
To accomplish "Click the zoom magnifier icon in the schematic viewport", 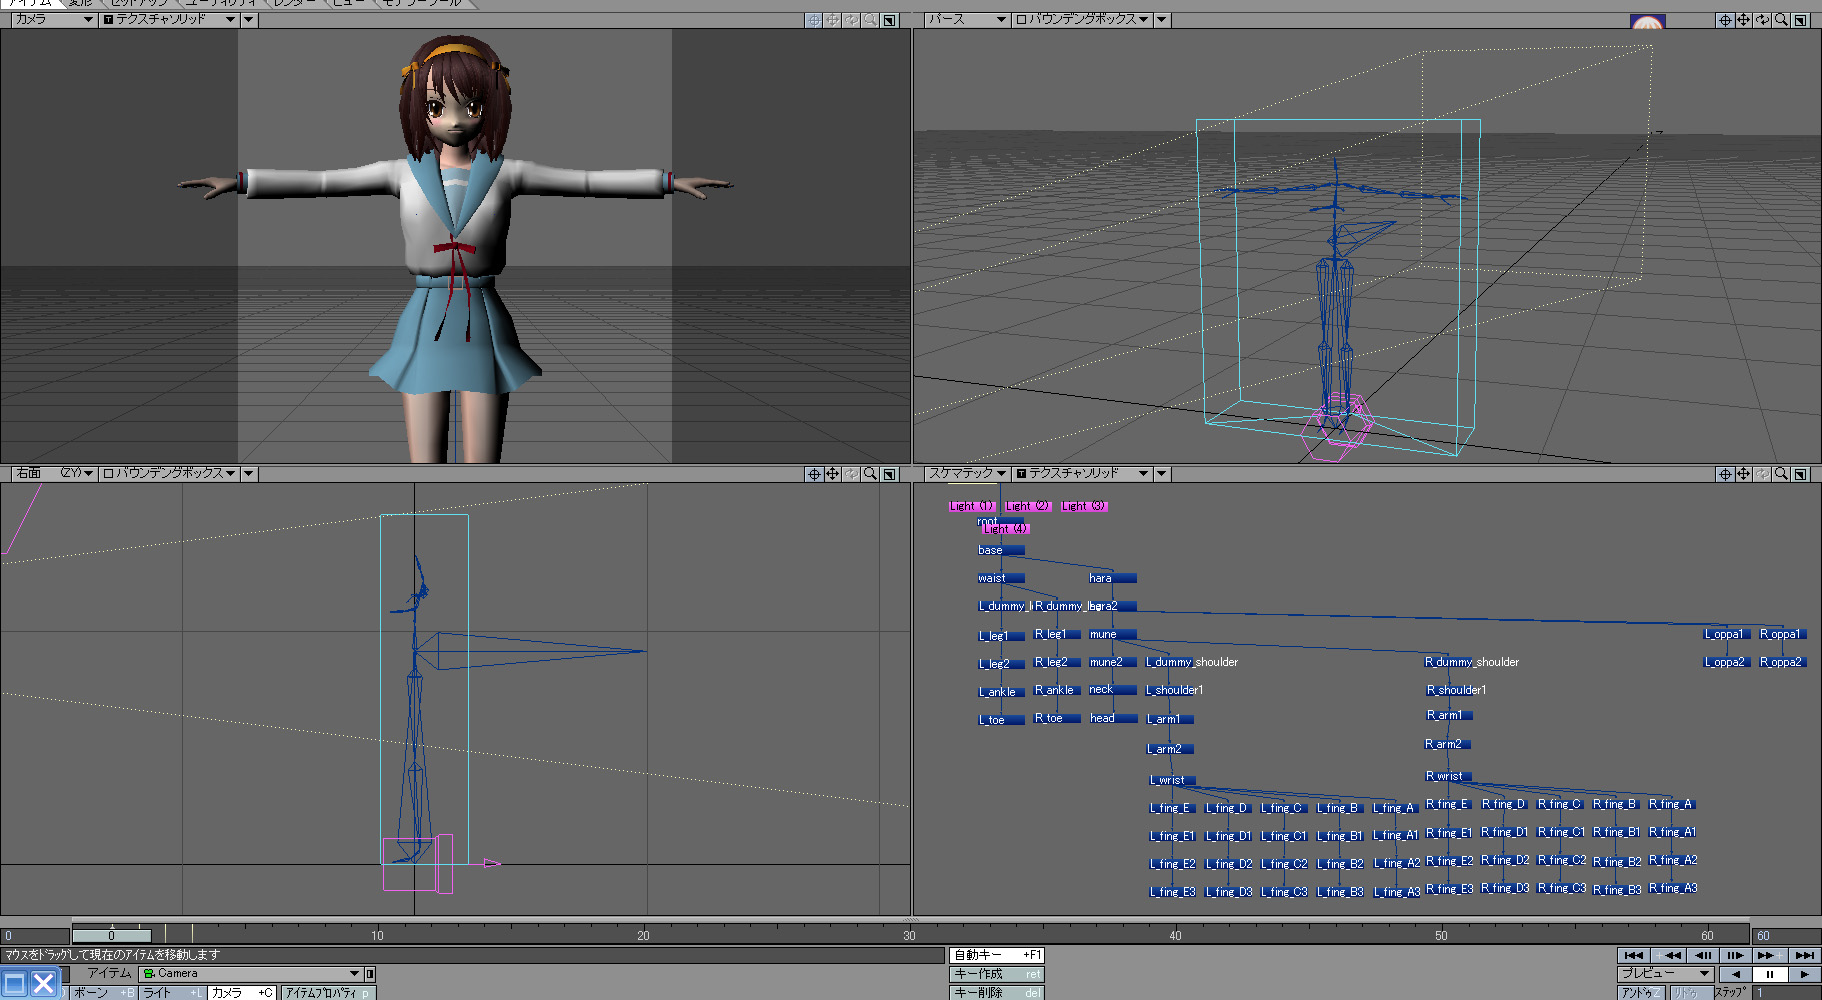I will coord(1781,474).
